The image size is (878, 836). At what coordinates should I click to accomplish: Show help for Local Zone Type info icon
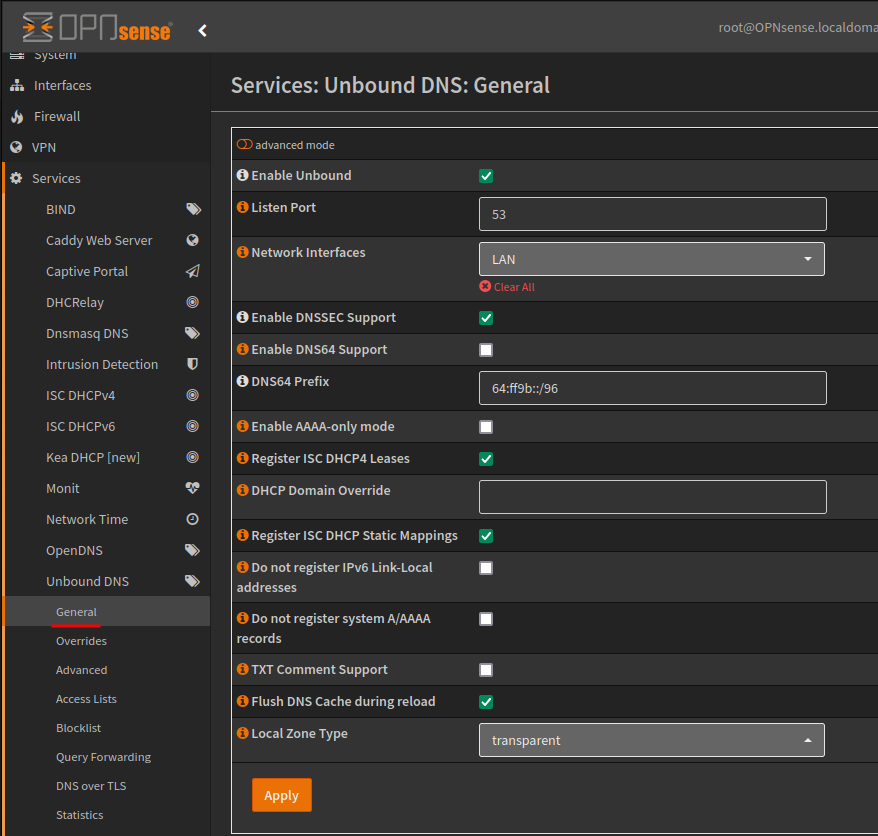[x=242, y=734]
